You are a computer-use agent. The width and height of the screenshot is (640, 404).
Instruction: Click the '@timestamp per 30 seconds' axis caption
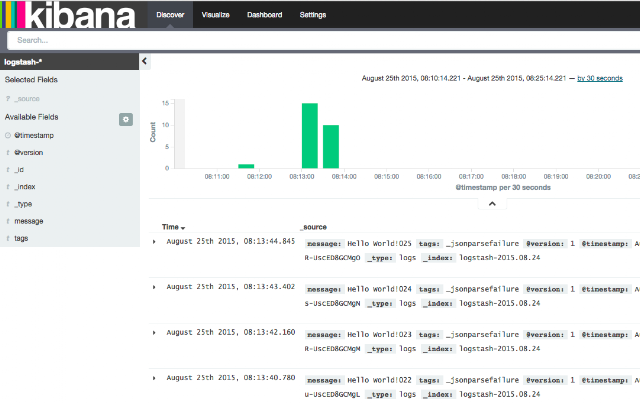point(503,188)
